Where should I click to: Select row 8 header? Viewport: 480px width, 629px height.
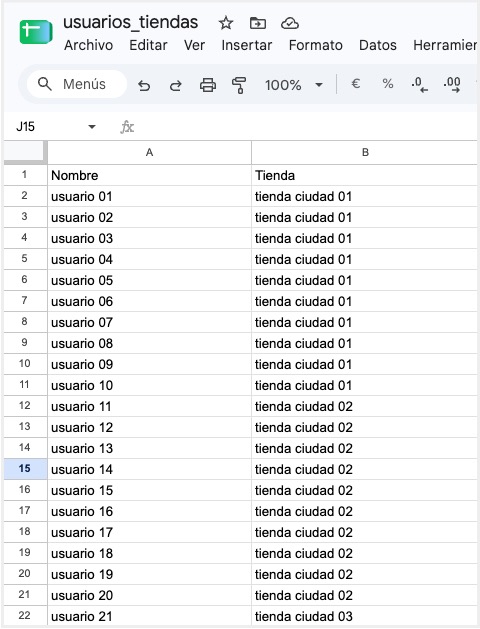25,322
